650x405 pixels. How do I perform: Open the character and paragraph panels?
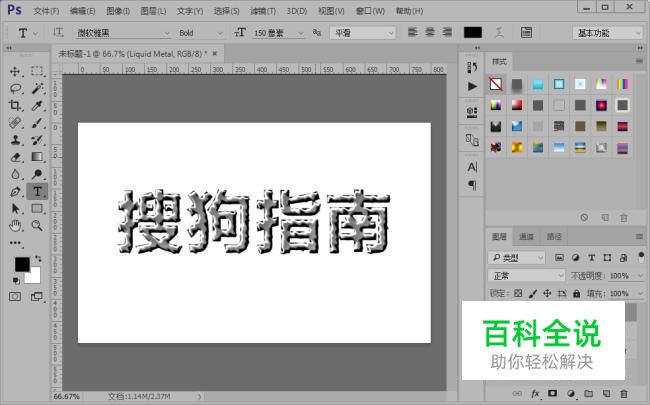coord(526,32)
